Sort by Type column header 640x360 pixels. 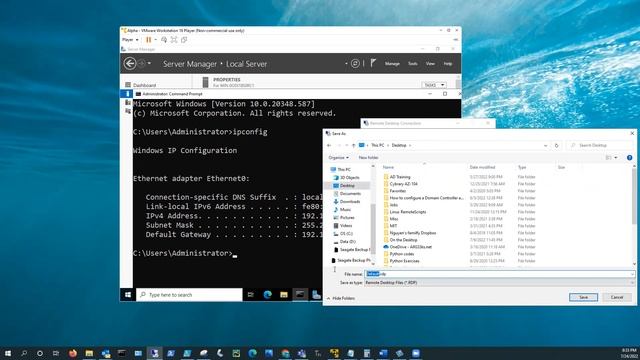522,167
